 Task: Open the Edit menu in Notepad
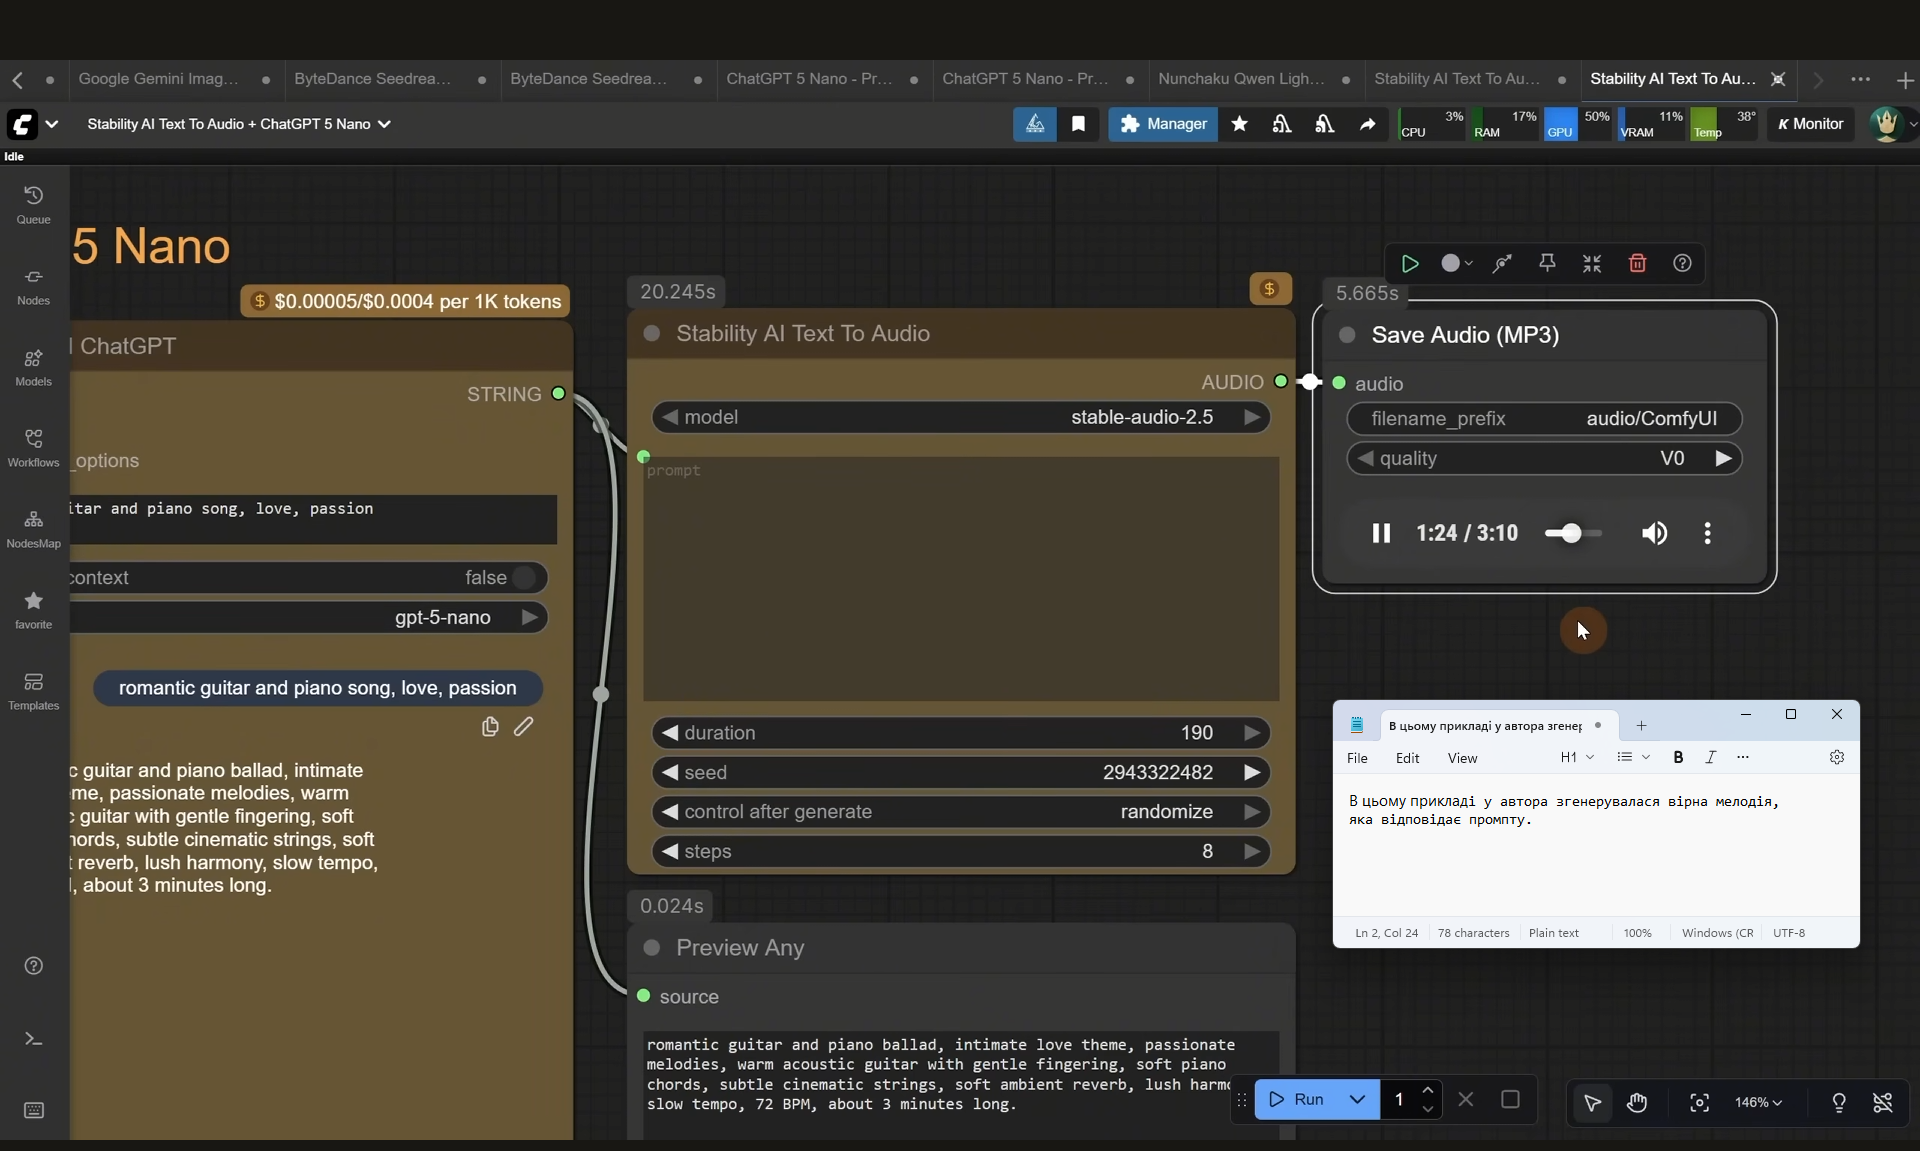pyautogui.click(x=1407, y=758)
